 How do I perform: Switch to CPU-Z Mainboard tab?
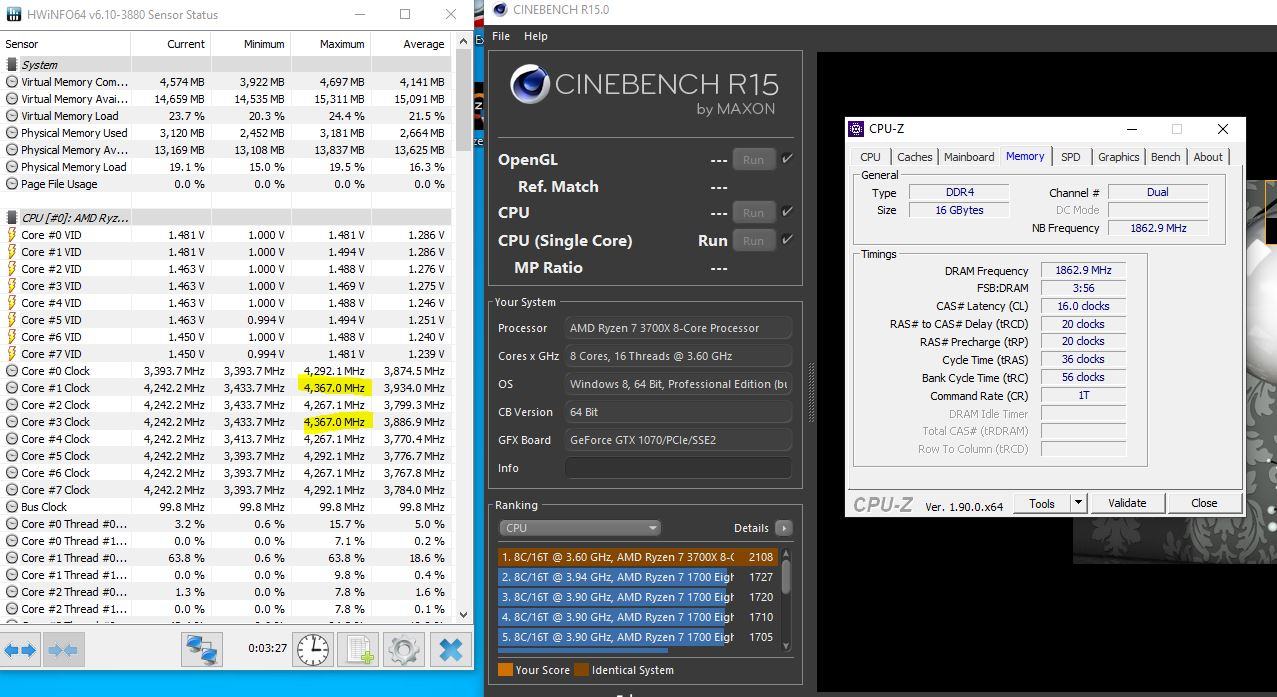pyautogui.click(x=969, y=157)
